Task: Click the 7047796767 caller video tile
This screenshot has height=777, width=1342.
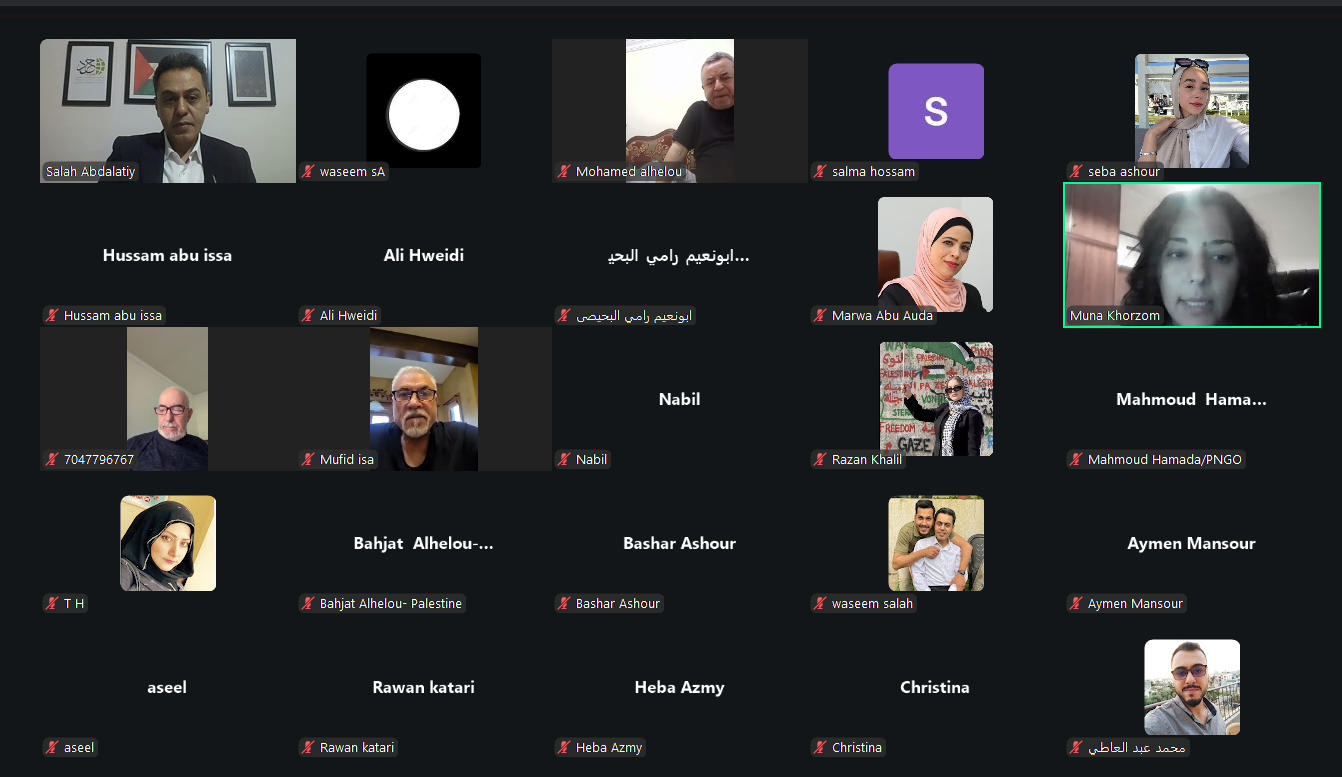Action: coord(168,399)
